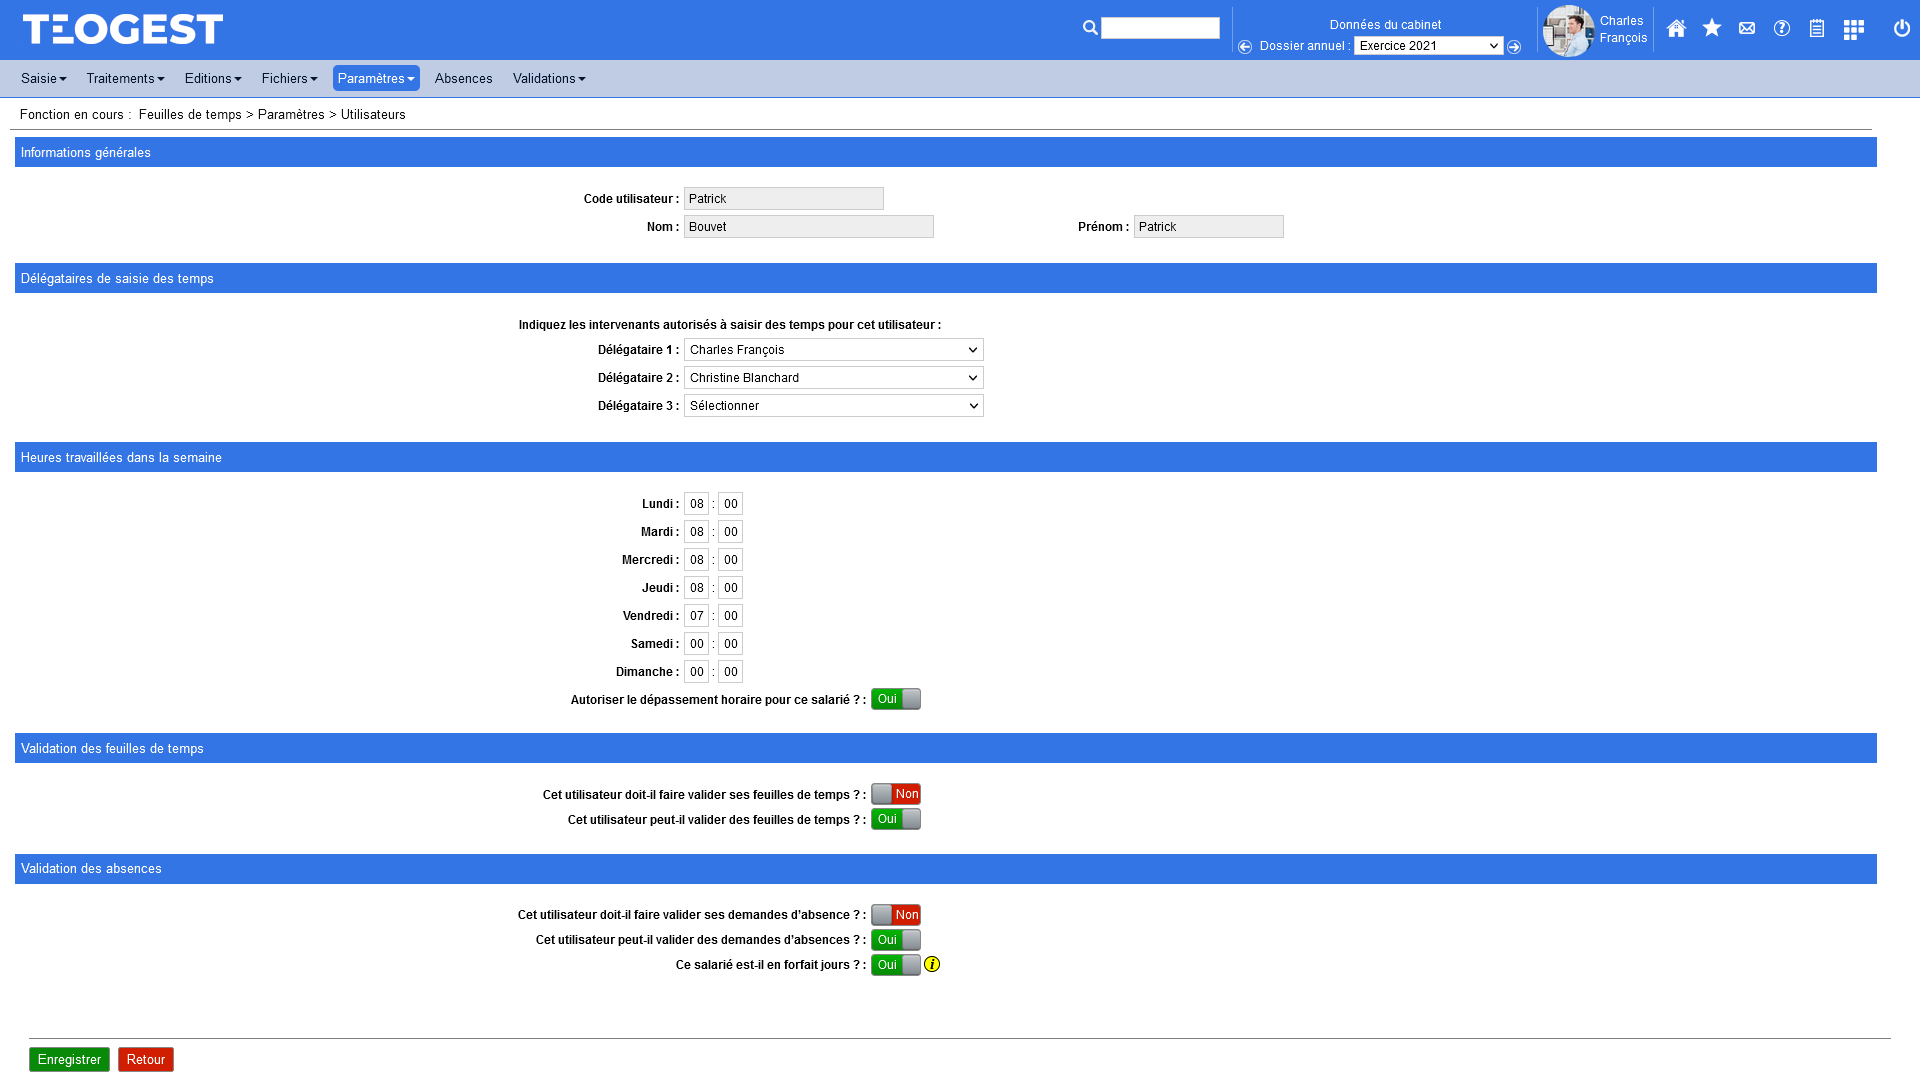1920x1080 pixels.
Task: Click the Enregistrer button
Action: click(x=69, y=1059)
